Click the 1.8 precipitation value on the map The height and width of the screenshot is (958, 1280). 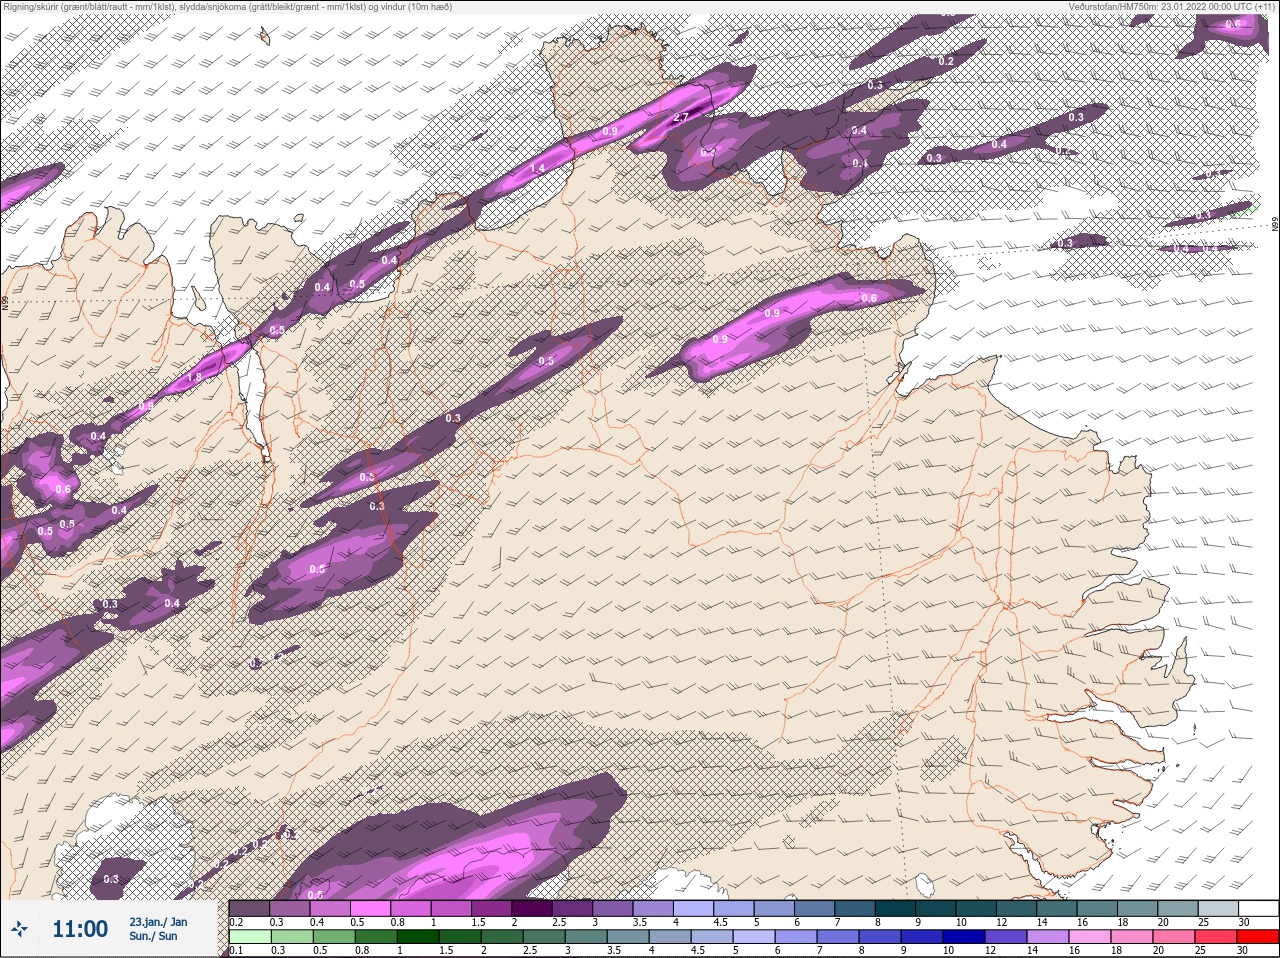pos(195,377)
